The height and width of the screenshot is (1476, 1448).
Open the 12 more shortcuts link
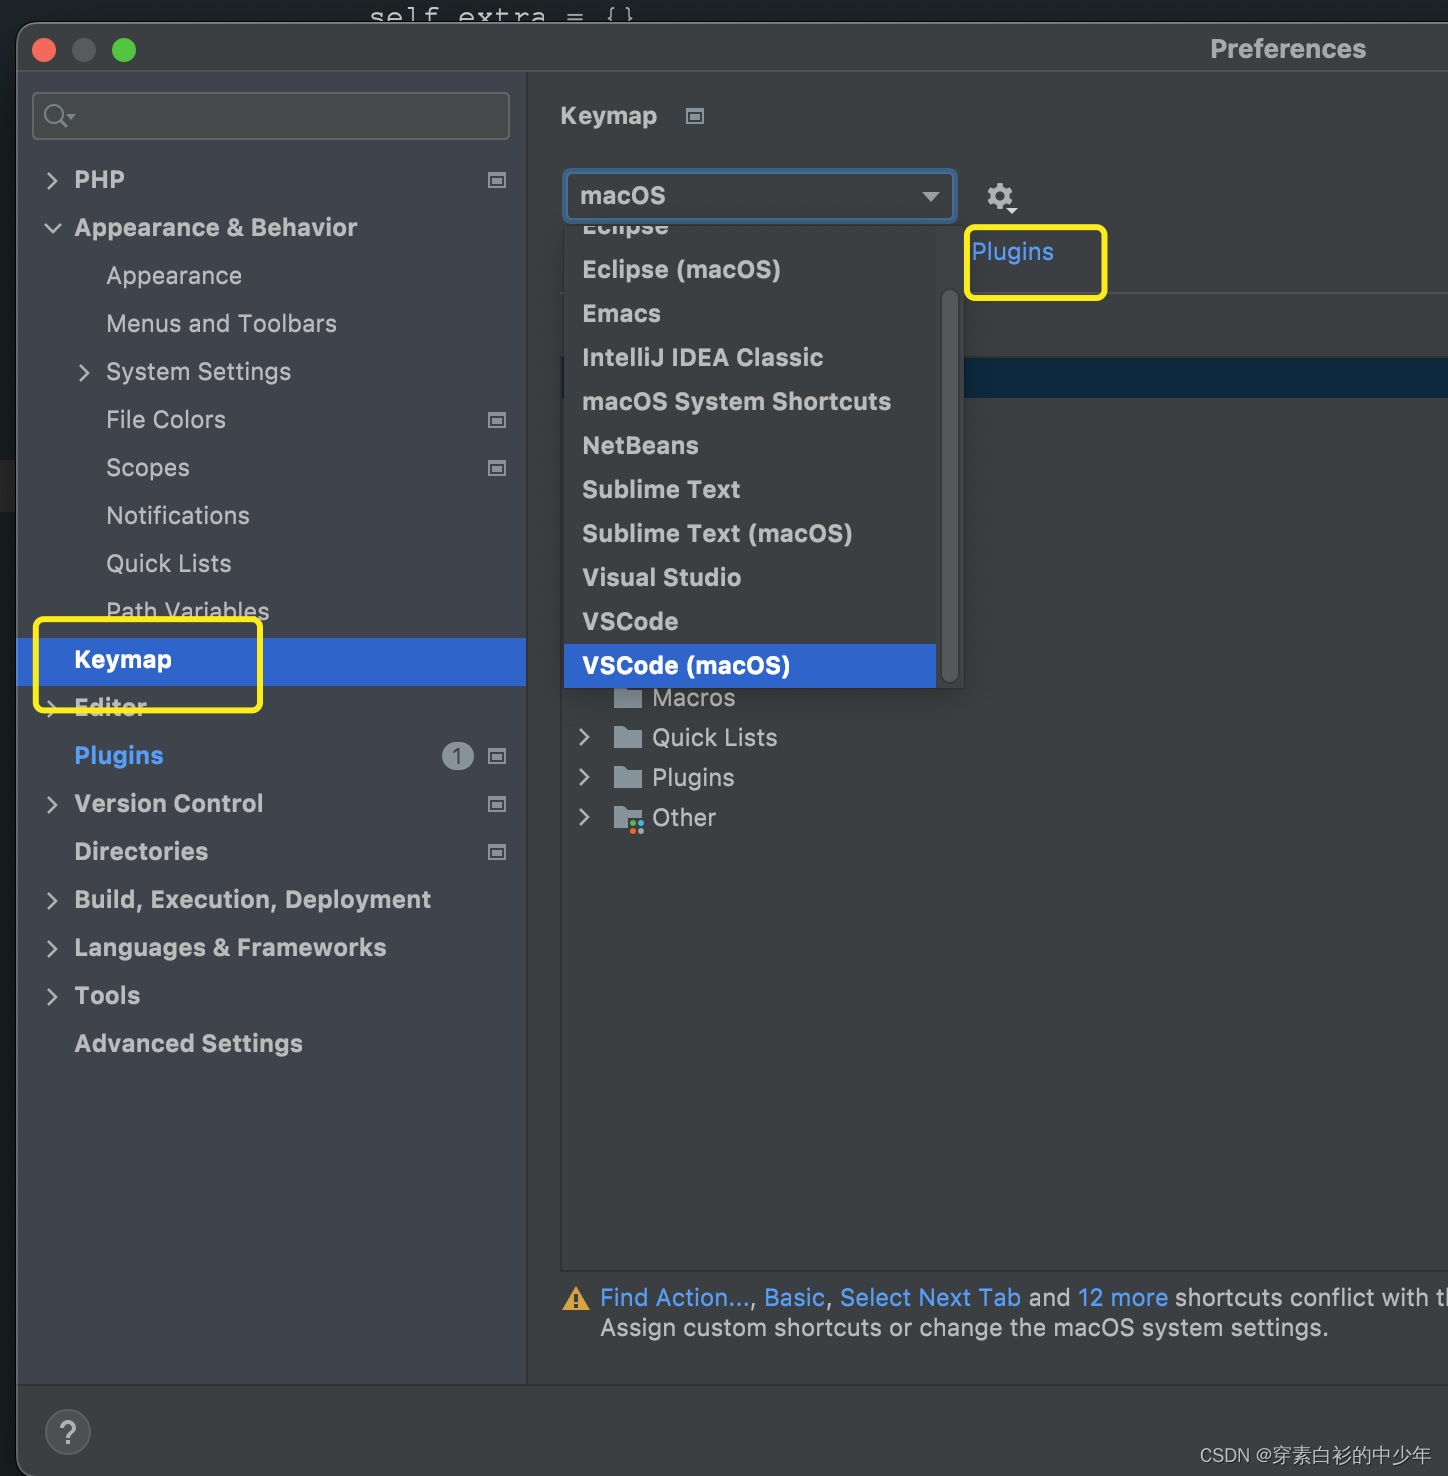1122,1297
